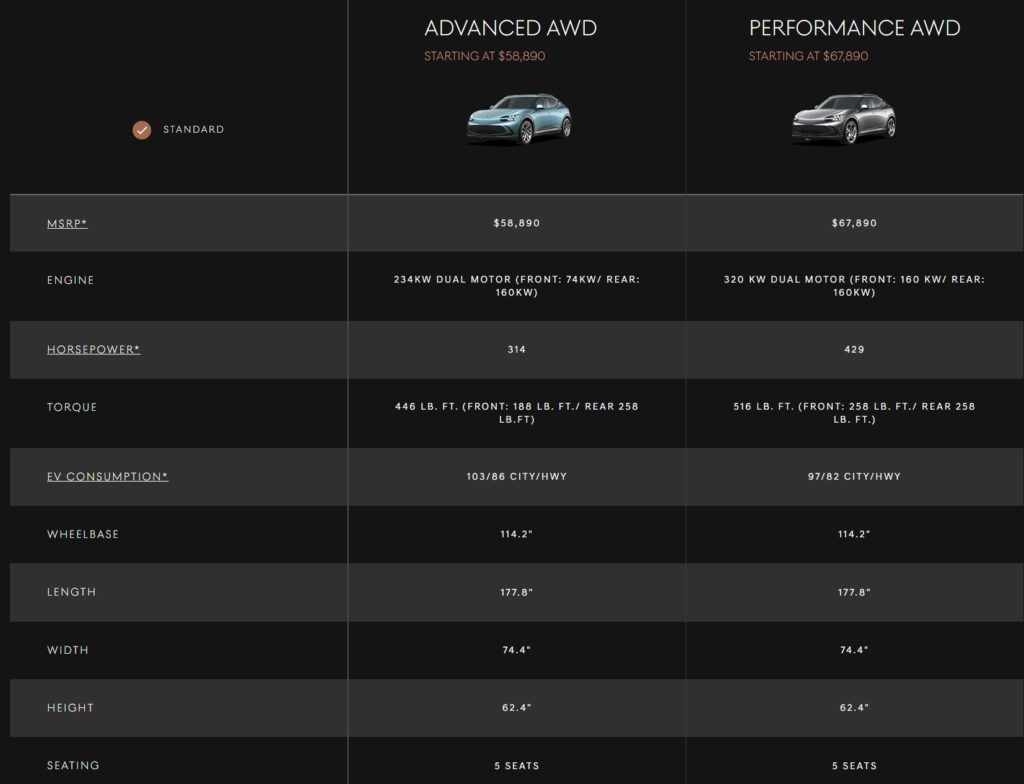Viewport: 1024px width, 784px height.
Task: Click the Performance AWD trim heading
Action: click(x=854, y=28)
